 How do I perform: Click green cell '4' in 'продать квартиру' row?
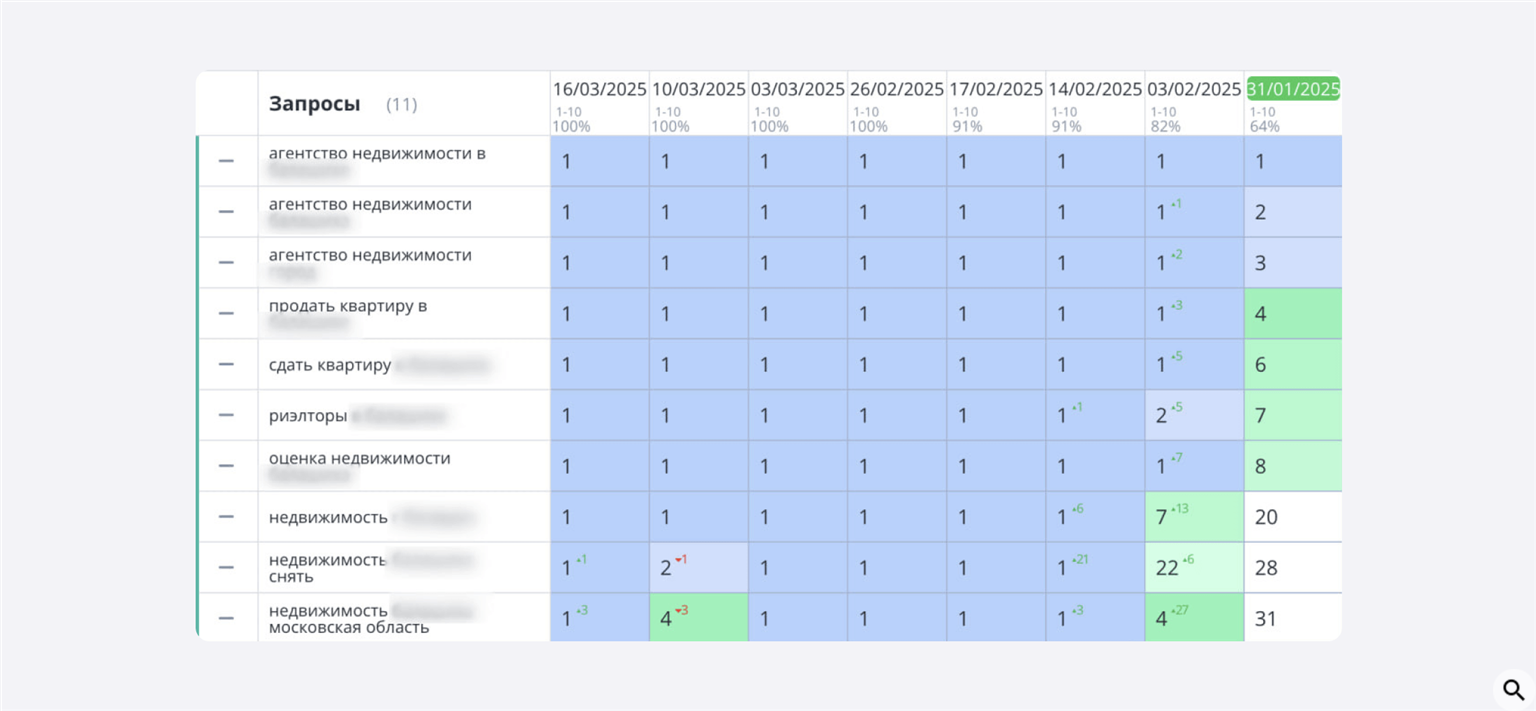1293,313
